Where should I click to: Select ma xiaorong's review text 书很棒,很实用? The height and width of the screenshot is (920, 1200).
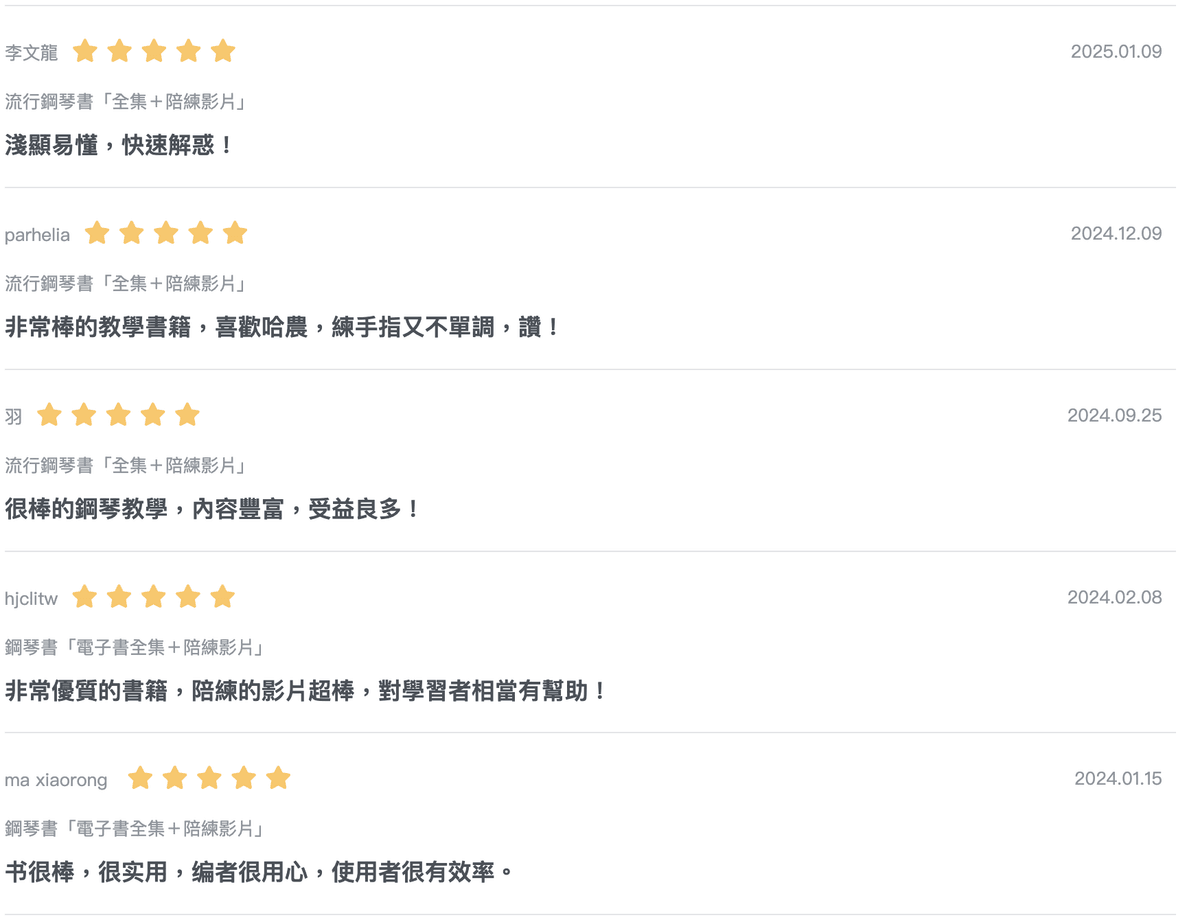click(x=259, y=873)
